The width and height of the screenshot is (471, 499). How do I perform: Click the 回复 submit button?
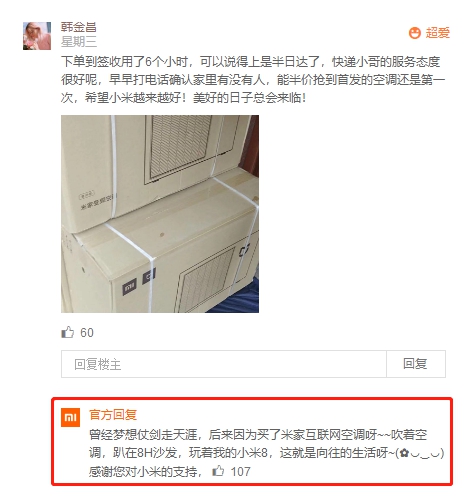tap(416, 364)
